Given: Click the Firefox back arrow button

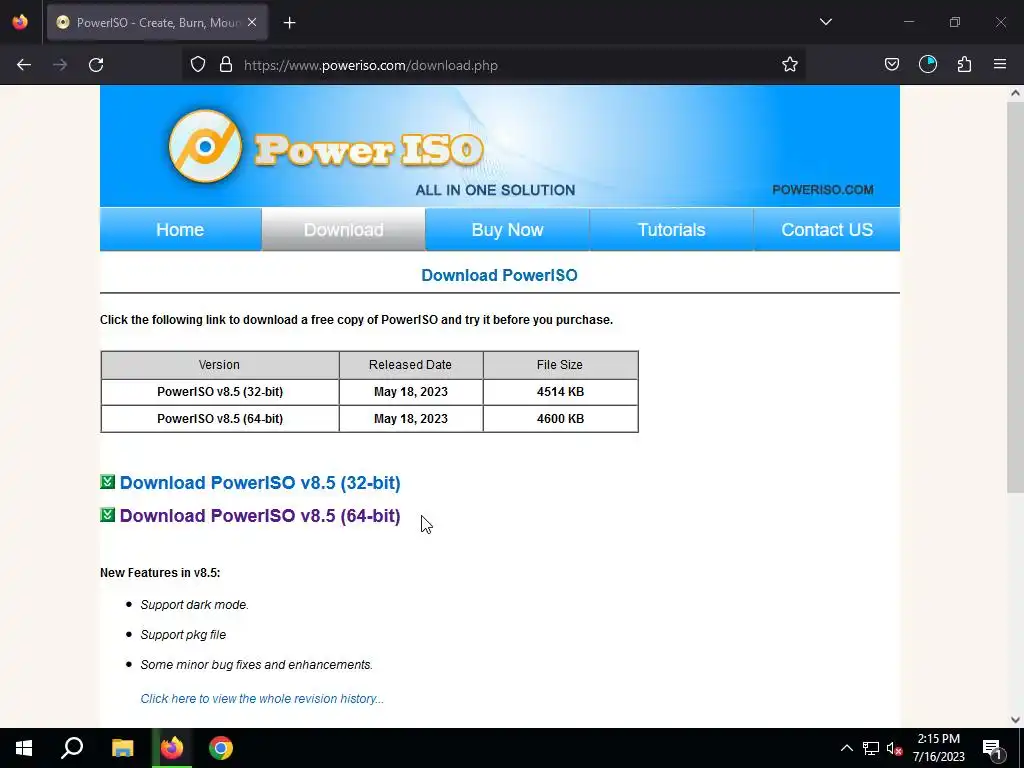Looking at the screenshot, I should tap(24, 65).
